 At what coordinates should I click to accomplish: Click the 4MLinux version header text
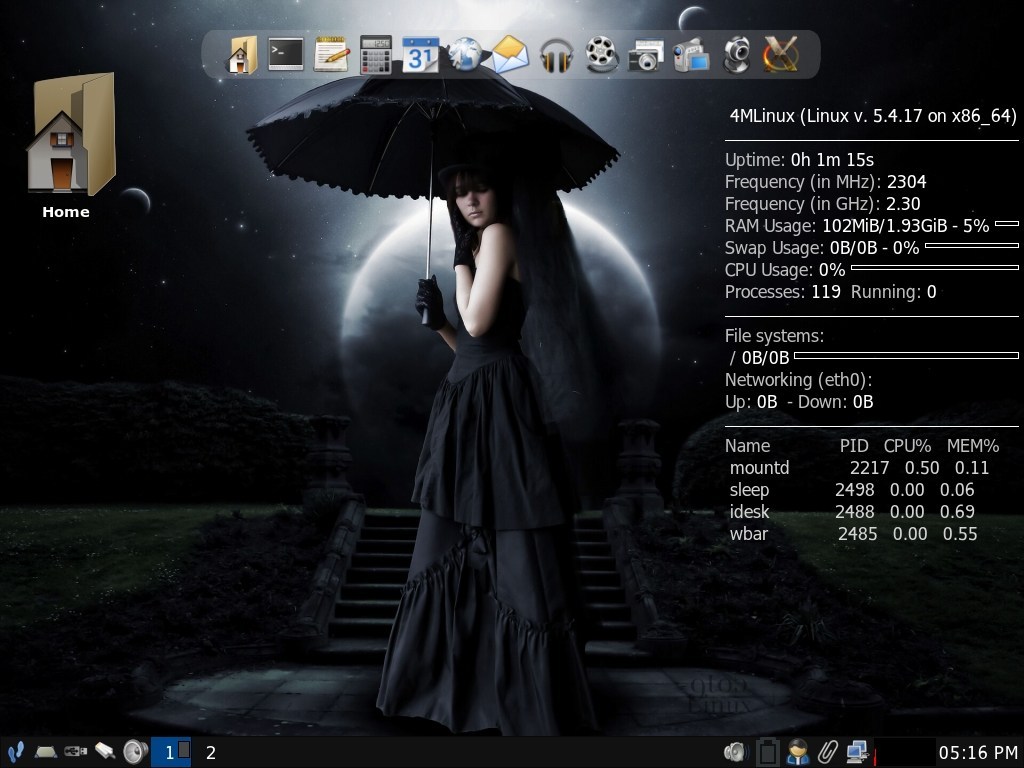[873, 116]
